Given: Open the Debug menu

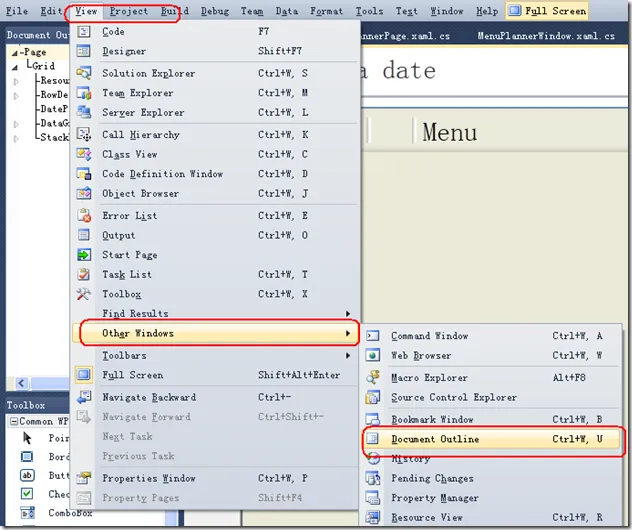Looking at the screenshot, I should [215, 11].
